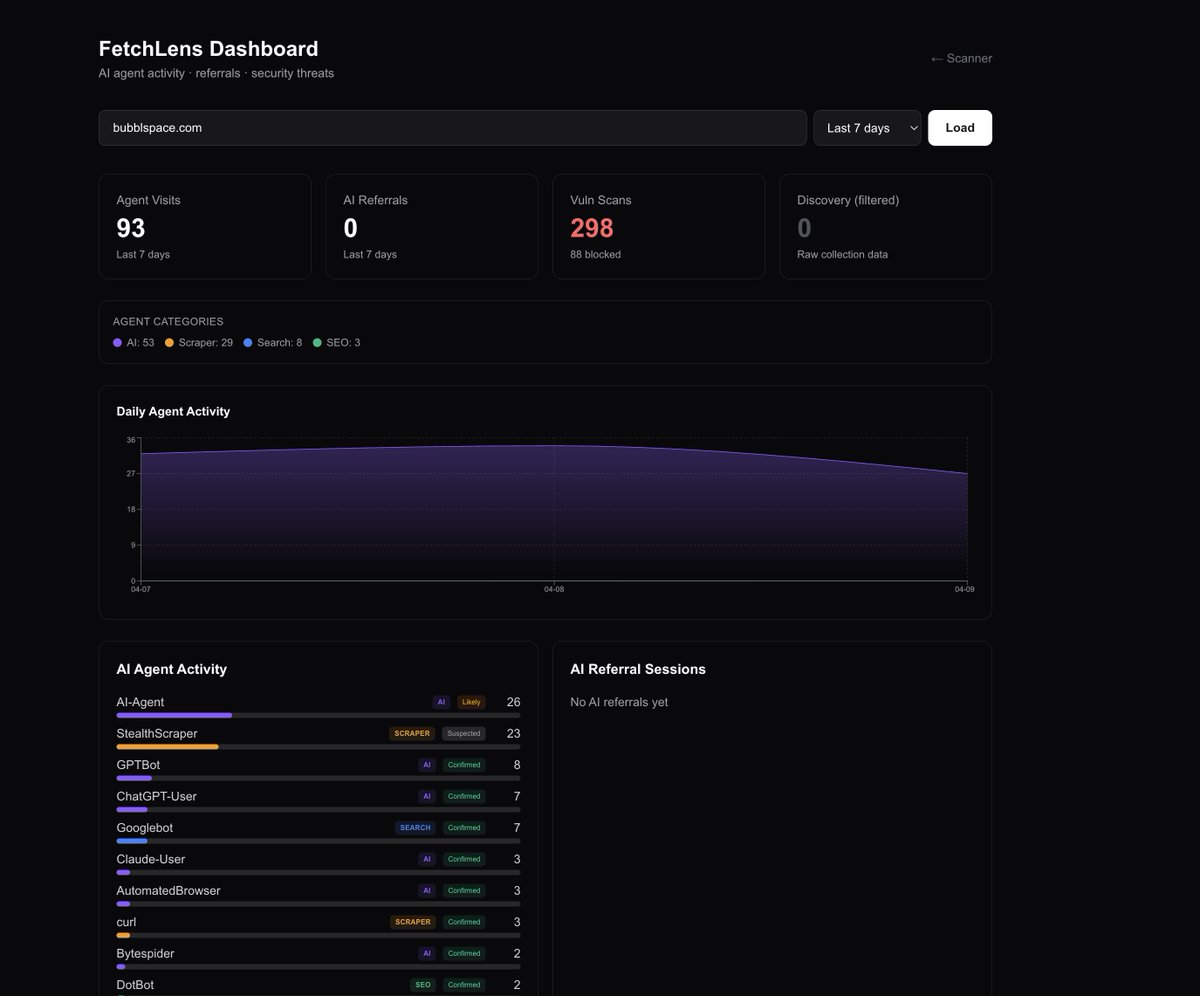This screenshot has height=996, width=1200.
Task: Click the Agent Visits 93 card
Action: [x=205, y=226]
